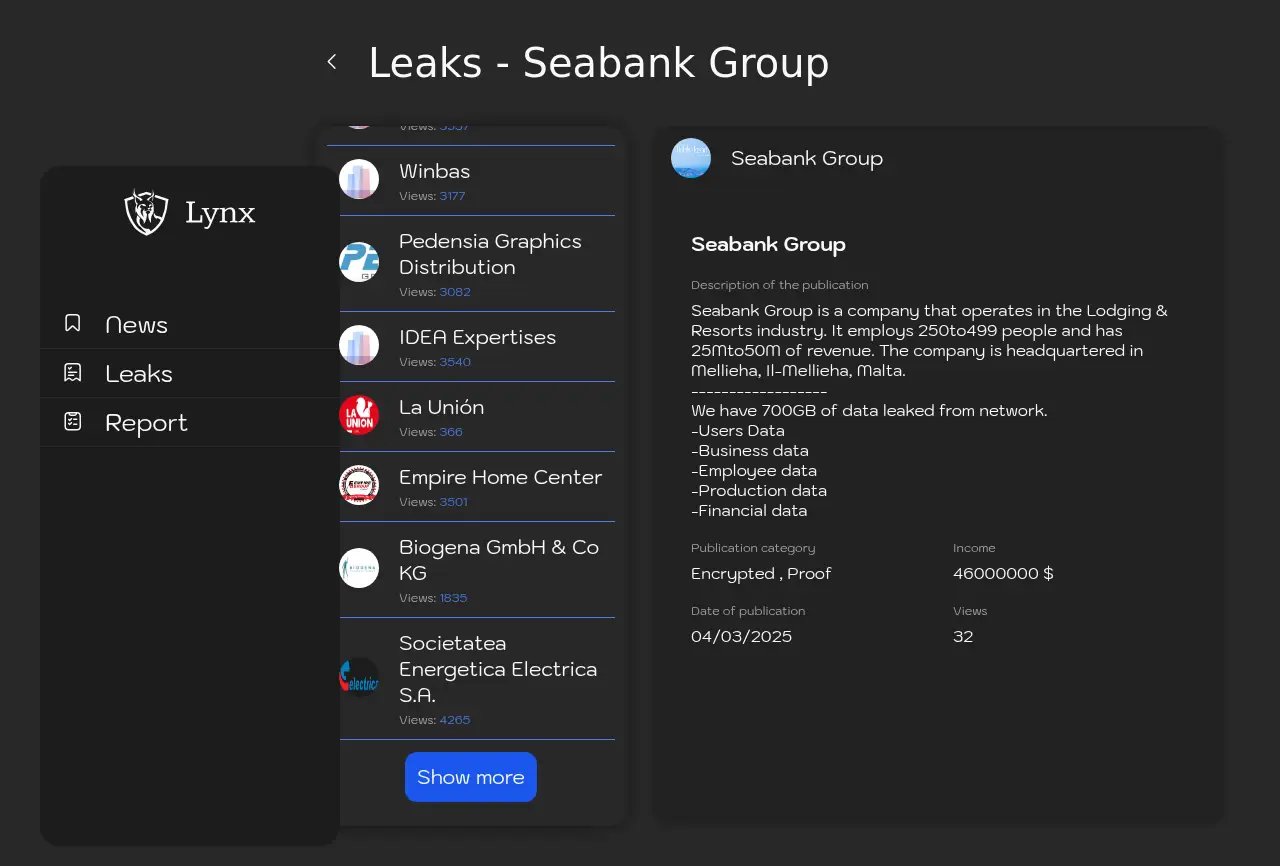Open the Winbas entry title

pyautogui.click(x=434, y=171)
